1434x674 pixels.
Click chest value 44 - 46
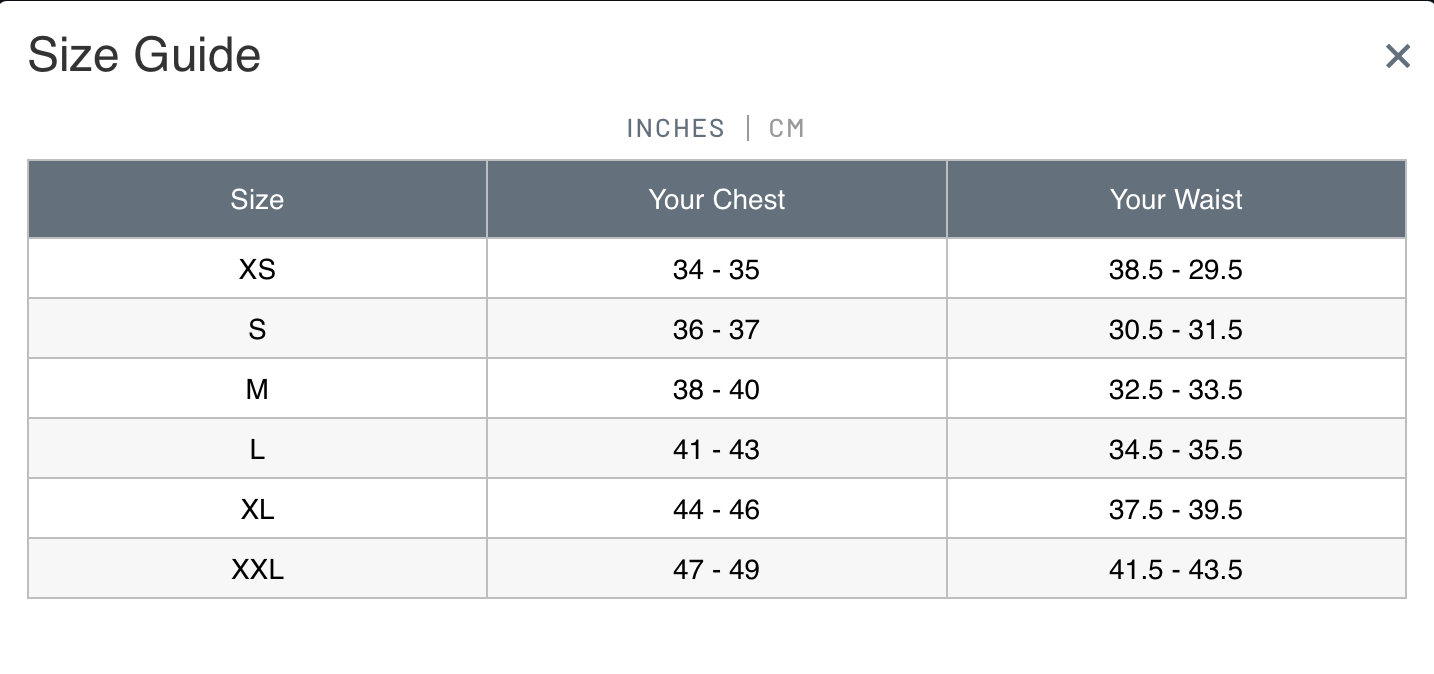[x=716, y=509]
